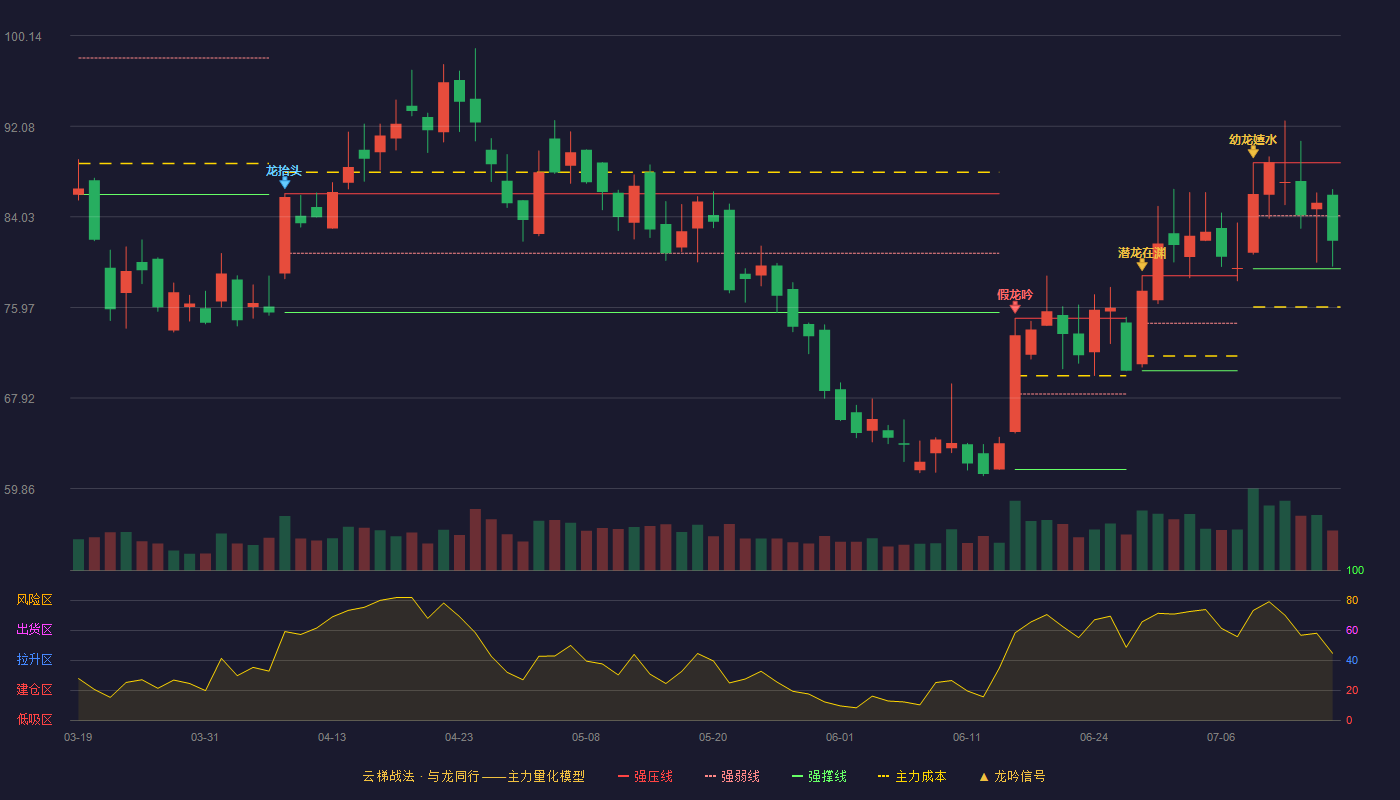This screenshot has height=800, width=1400.
Task: Click the 龙吟信号 triangle legend icon
Action: tap(983, 777)
